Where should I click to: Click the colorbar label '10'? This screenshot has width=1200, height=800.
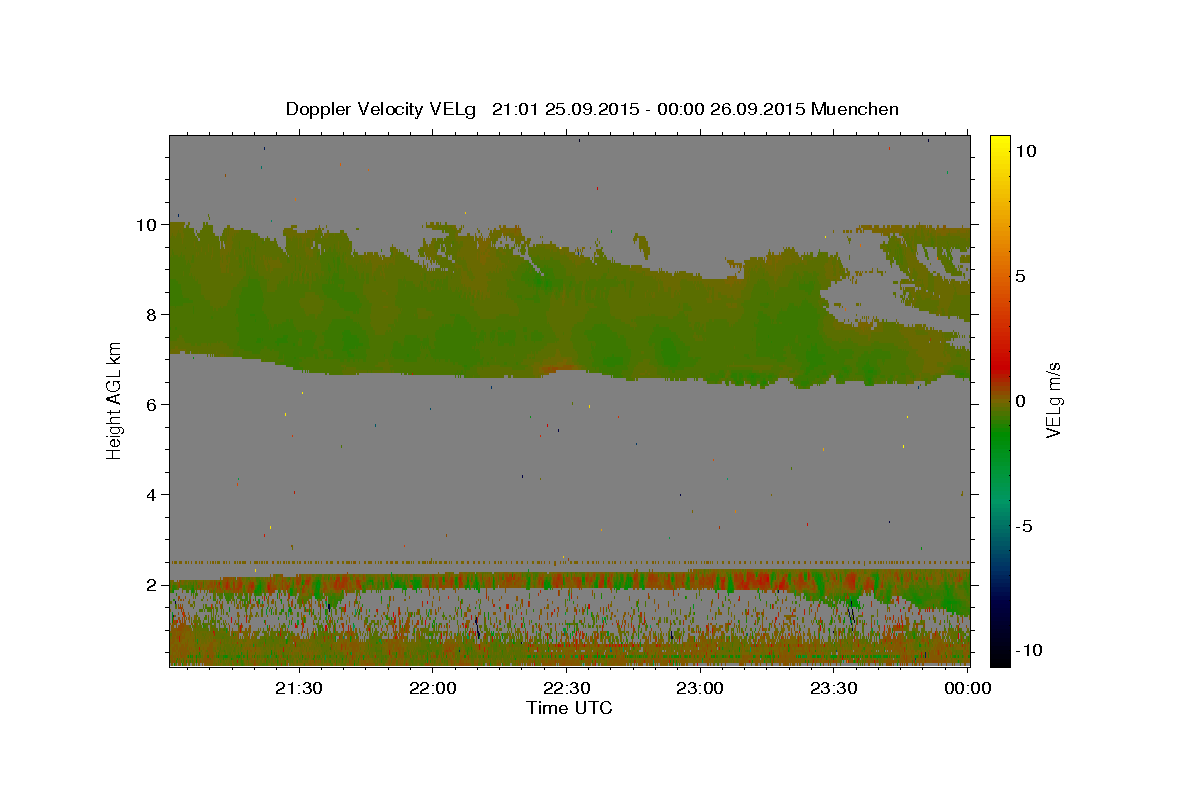pos(1026,150)
